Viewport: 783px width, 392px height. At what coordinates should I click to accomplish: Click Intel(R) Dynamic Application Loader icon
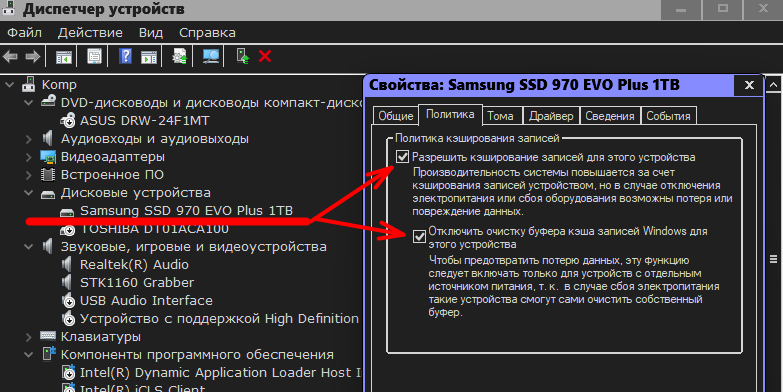[68, 373]
